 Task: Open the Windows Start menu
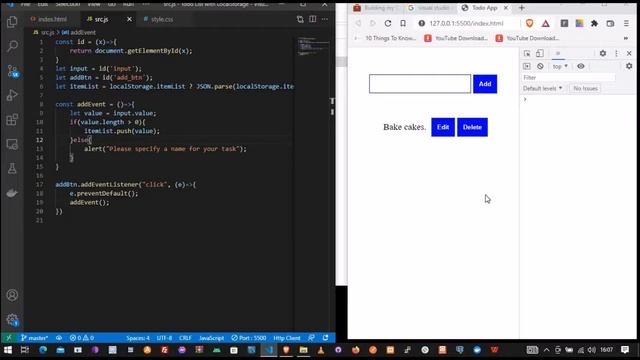8,350
